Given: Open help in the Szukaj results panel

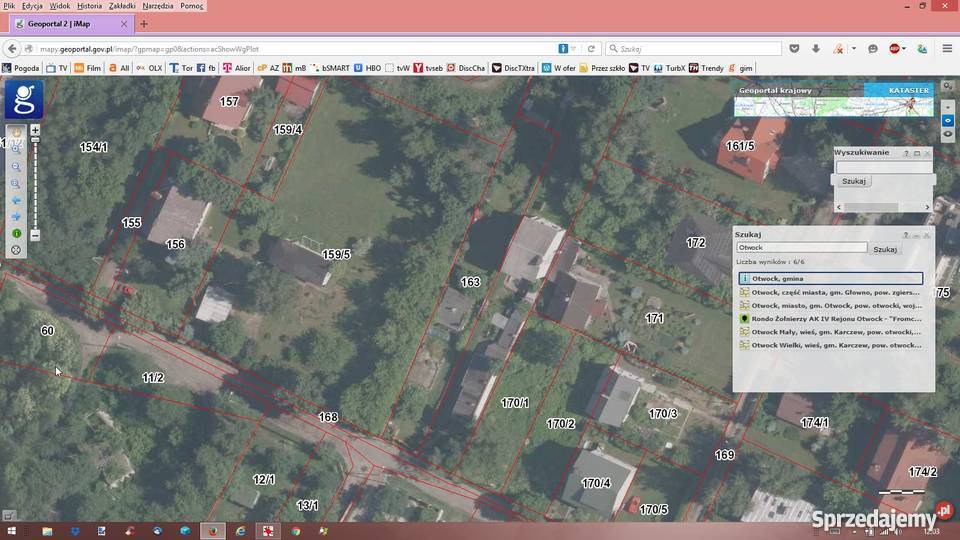Looking at the screenshot, I should point(906,235).
